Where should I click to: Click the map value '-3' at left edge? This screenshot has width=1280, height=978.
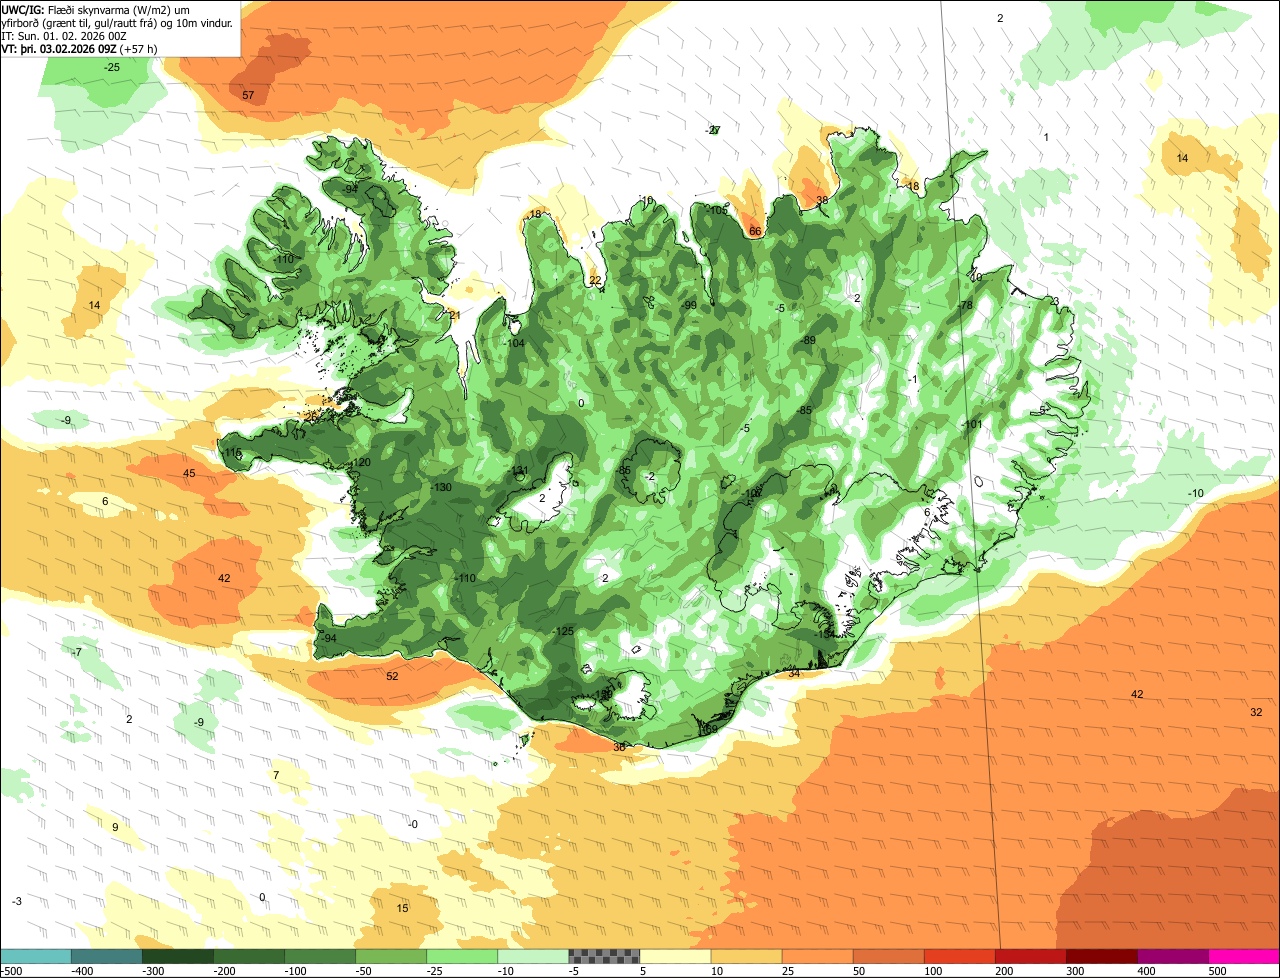click(17, 901)
